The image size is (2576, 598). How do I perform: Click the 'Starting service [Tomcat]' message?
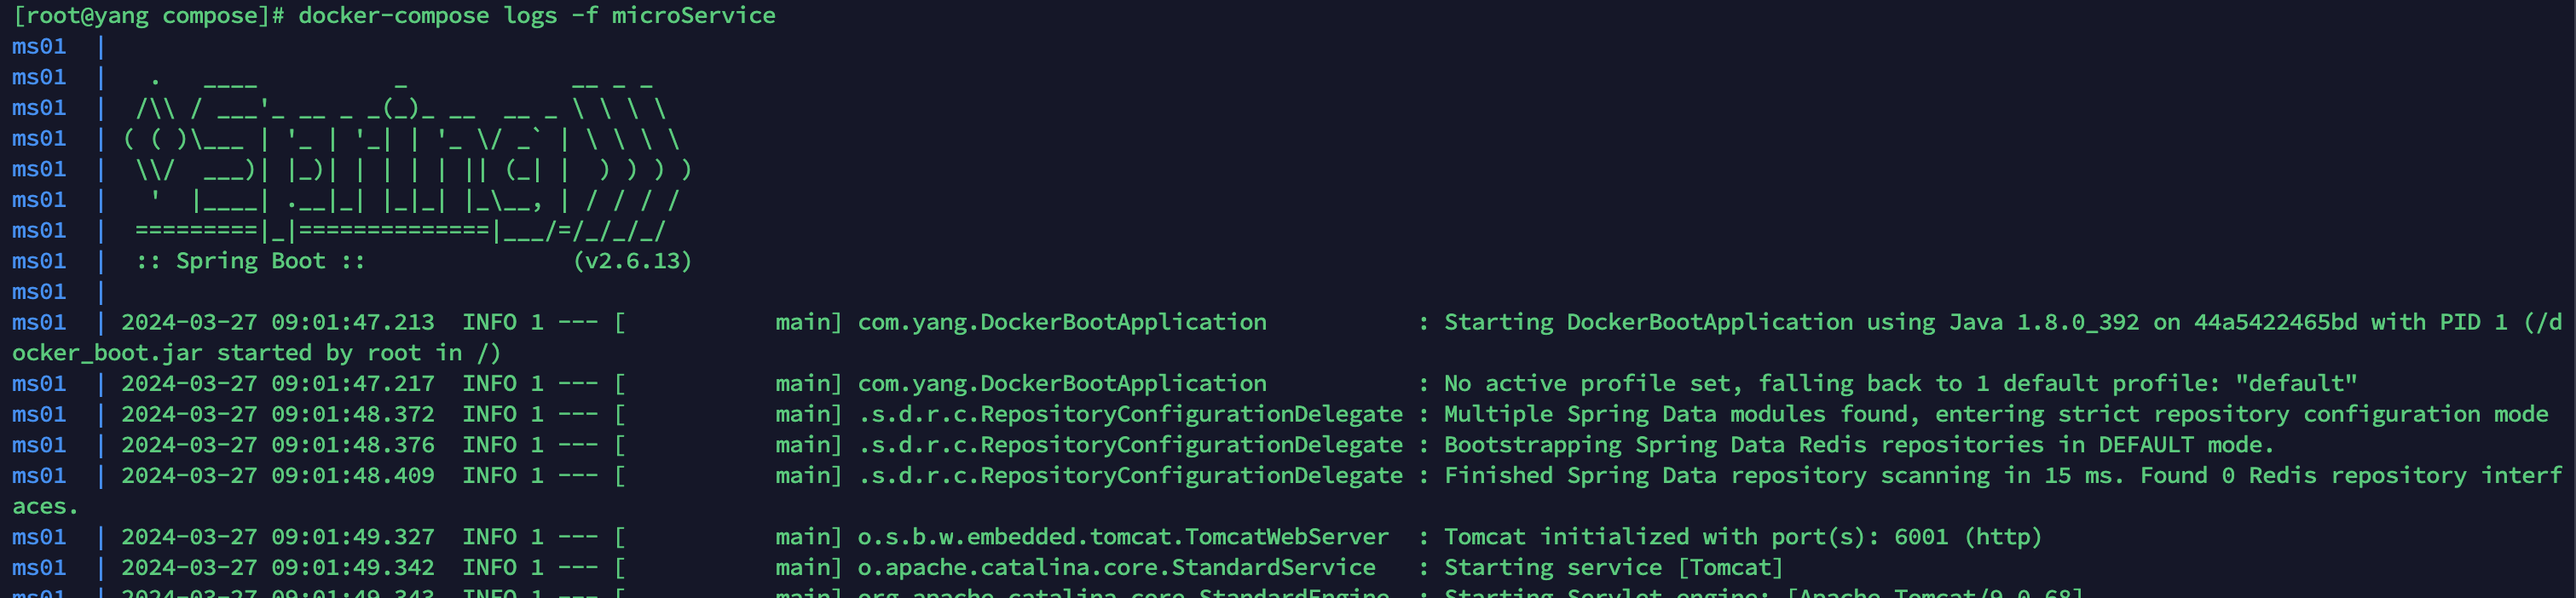tap(1613, 568)
